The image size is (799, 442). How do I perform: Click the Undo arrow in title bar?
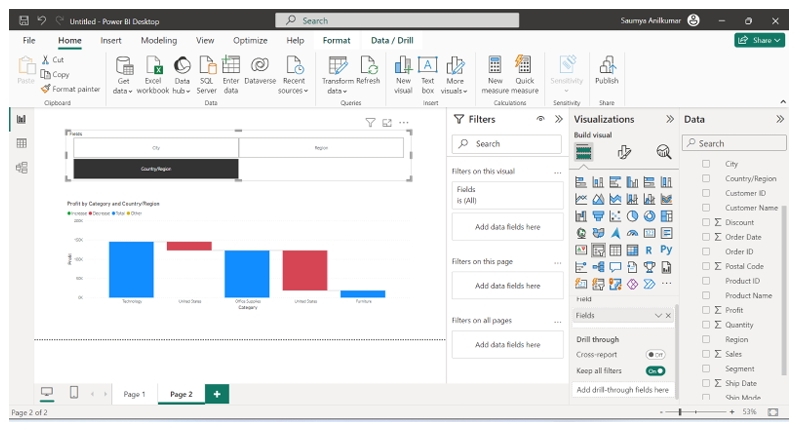pyautogui.click(x=41, y=20)
